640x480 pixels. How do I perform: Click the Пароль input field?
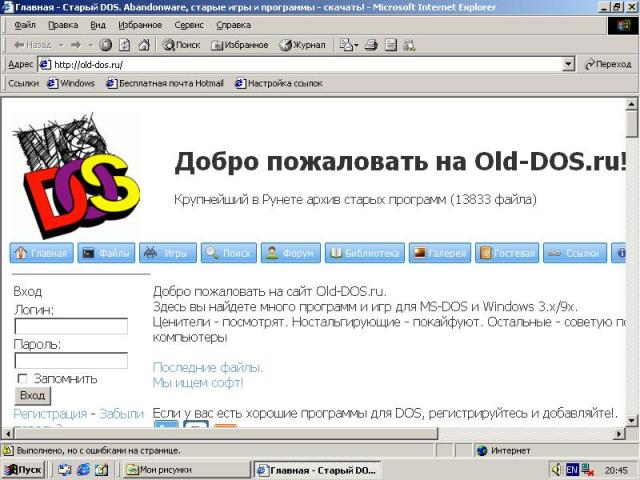click(x=71, y=360)
